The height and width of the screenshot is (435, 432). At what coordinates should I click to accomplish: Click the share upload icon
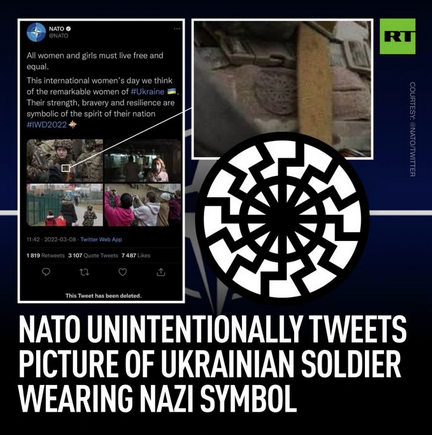click(x=161, y=272)
